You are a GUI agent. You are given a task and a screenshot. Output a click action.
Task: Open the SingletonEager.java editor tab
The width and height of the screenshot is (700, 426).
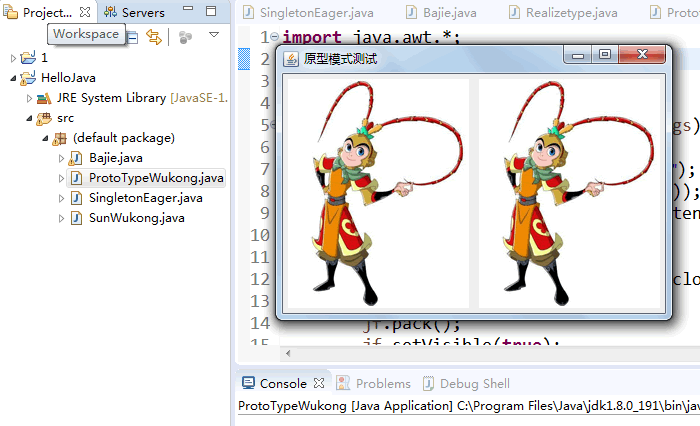(x=314, y=13)
